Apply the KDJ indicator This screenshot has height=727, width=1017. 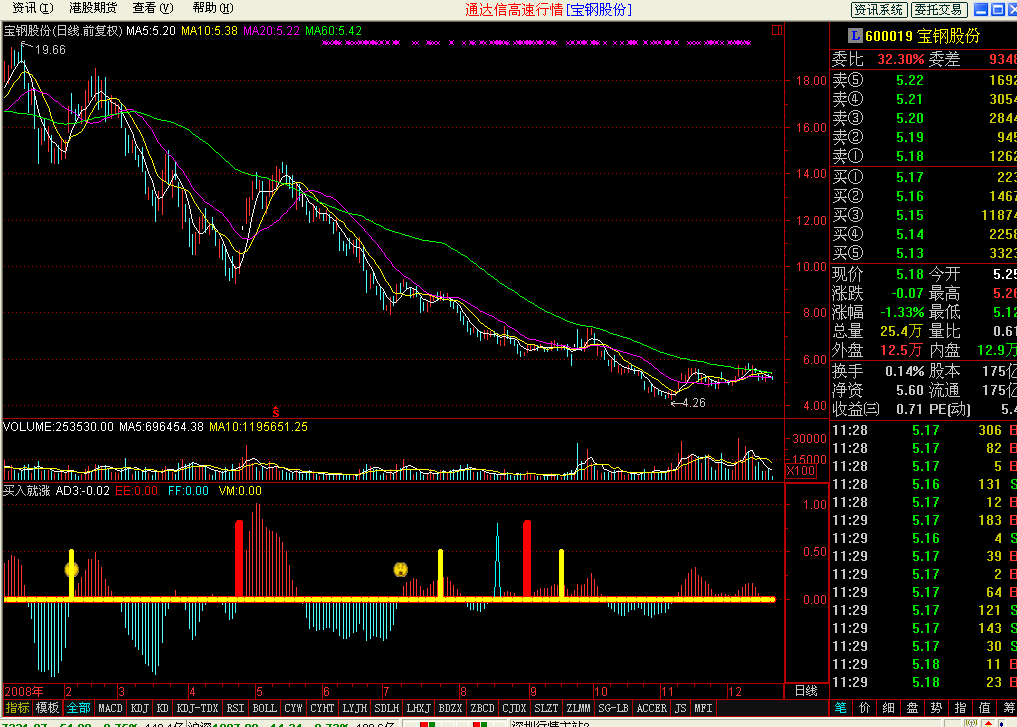point(139,708)
